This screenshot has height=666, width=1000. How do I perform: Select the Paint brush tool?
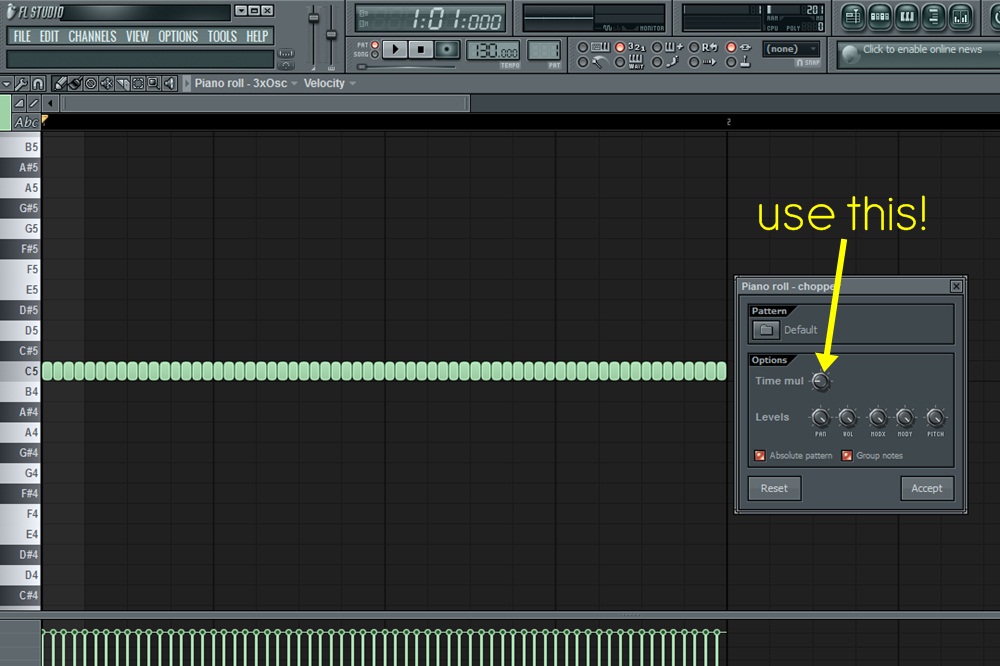tap(75, 83)
